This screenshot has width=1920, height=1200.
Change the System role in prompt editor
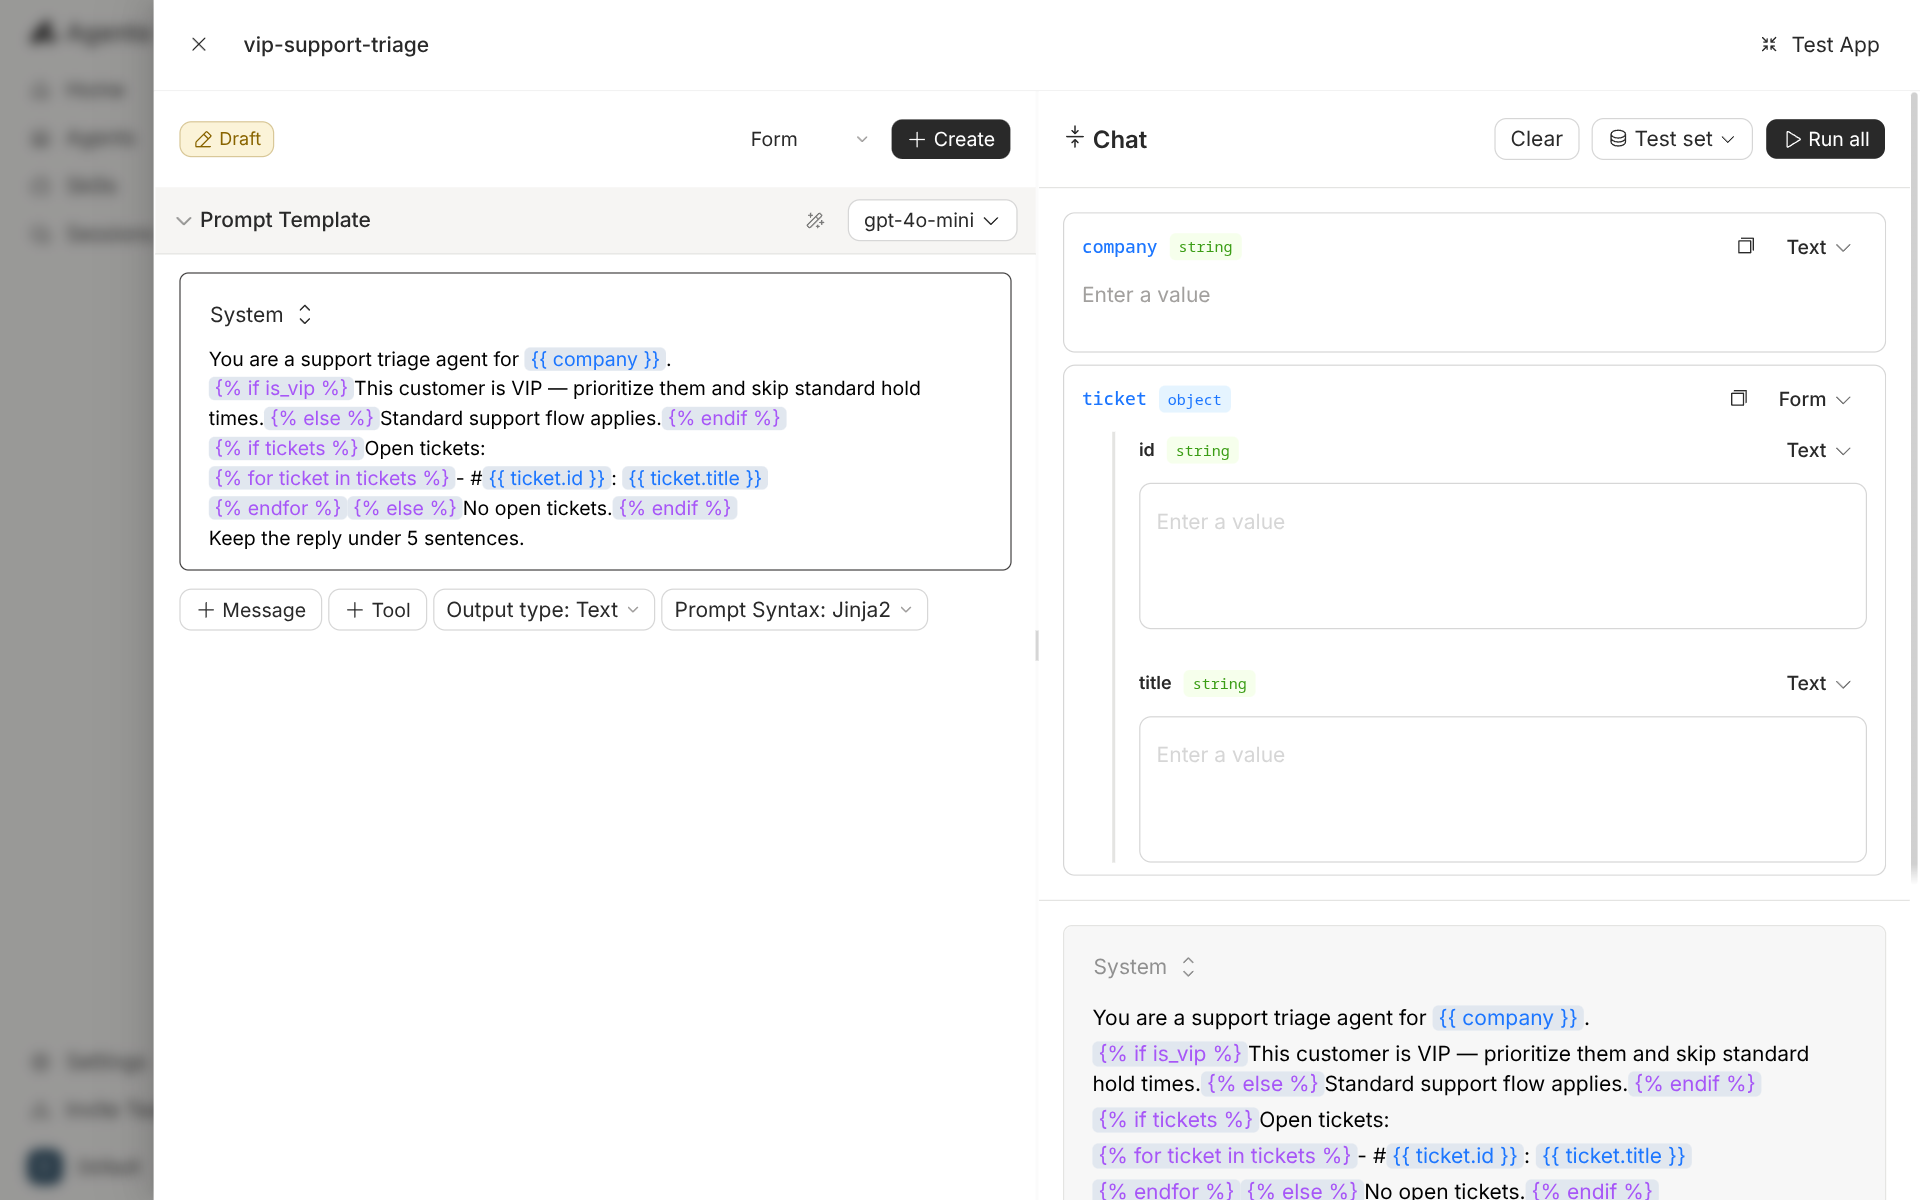pyautogui.click(x=261, y=315)
